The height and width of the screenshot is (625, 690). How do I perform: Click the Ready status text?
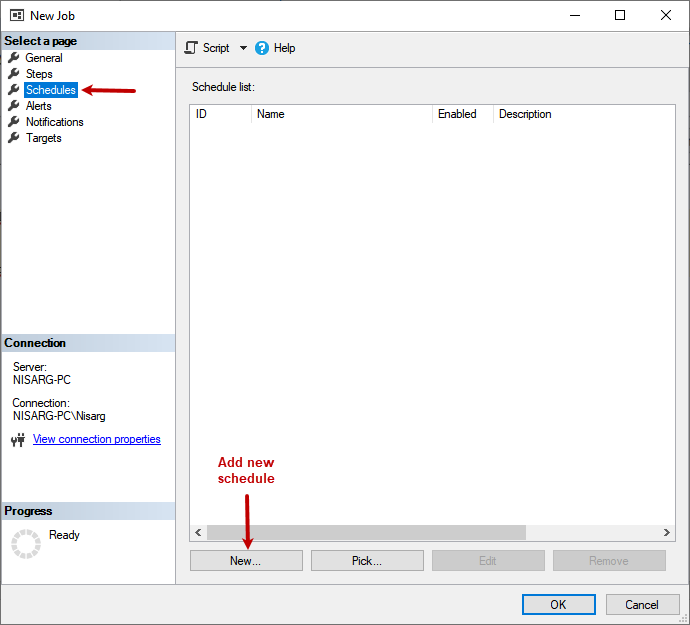pos(64,535)
